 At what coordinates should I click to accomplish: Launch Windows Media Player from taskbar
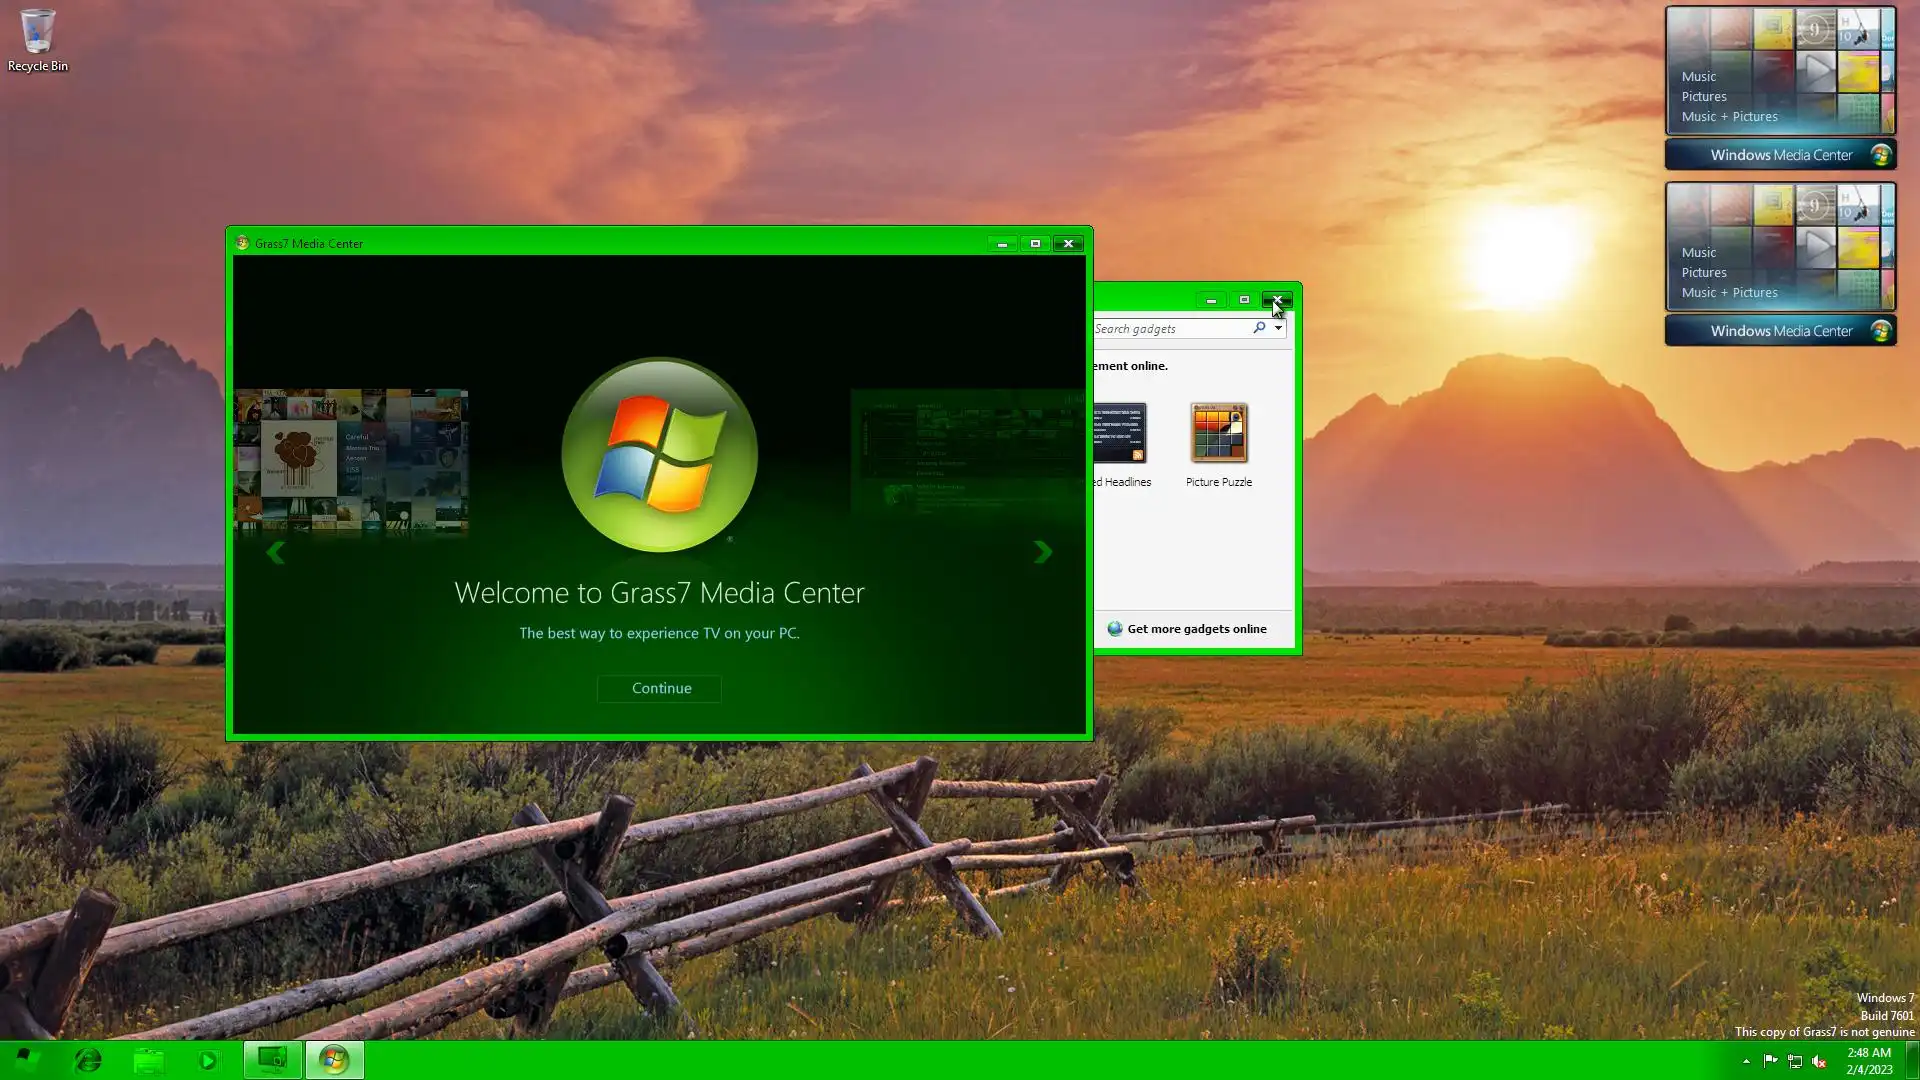click(x=208, y=1060)
